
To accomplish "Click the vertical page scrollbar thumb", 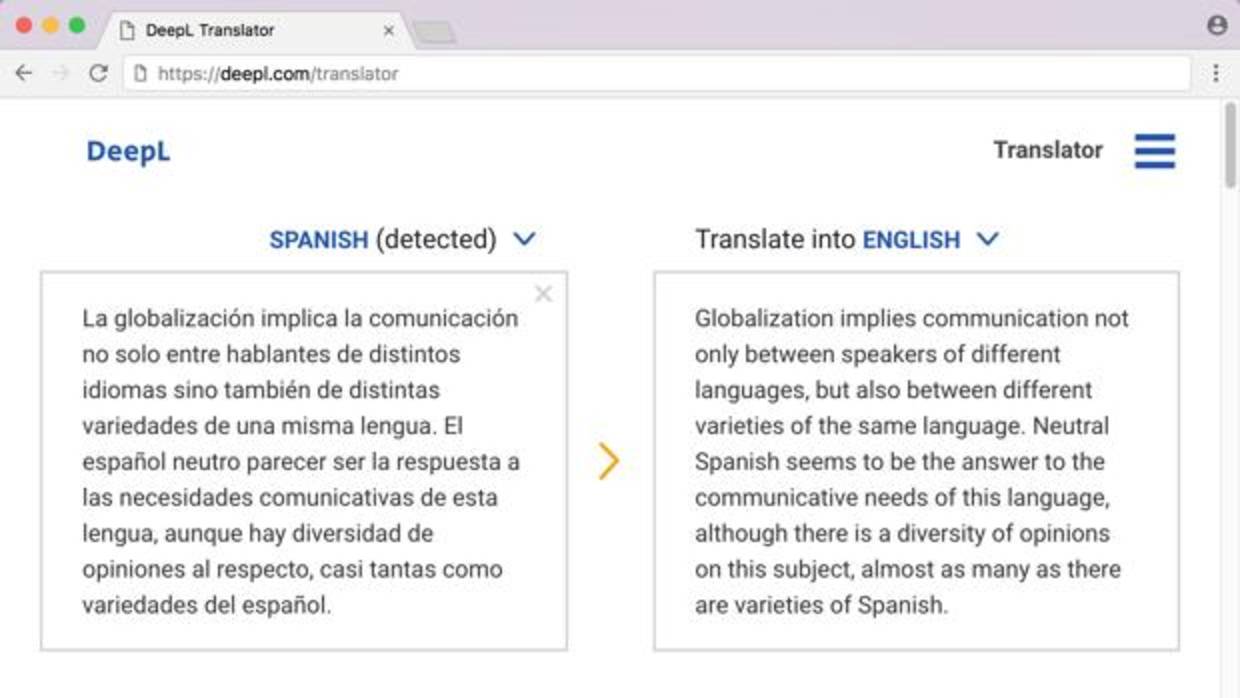I will click(1230, 144).
